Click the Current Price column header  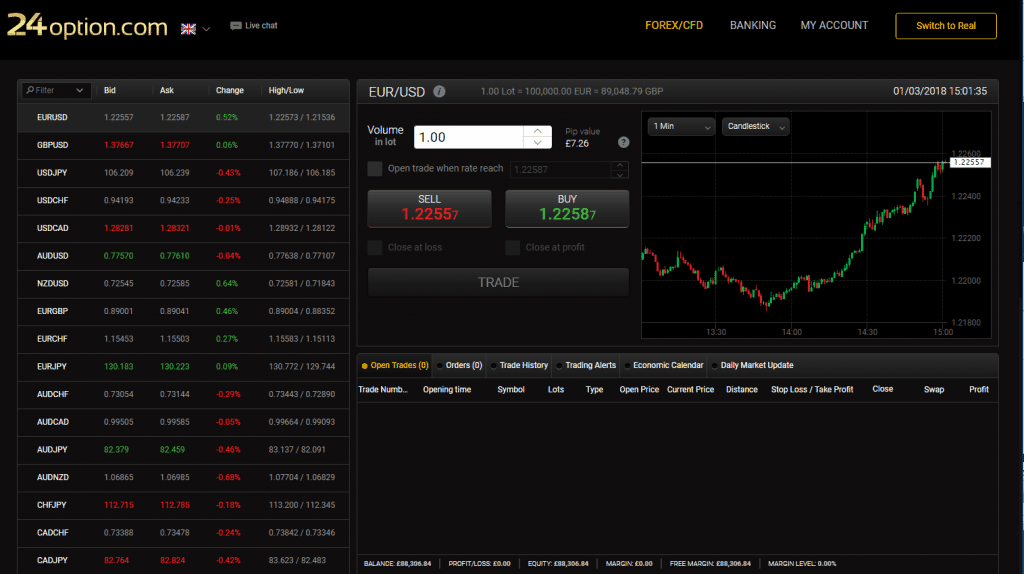[690, 390]
